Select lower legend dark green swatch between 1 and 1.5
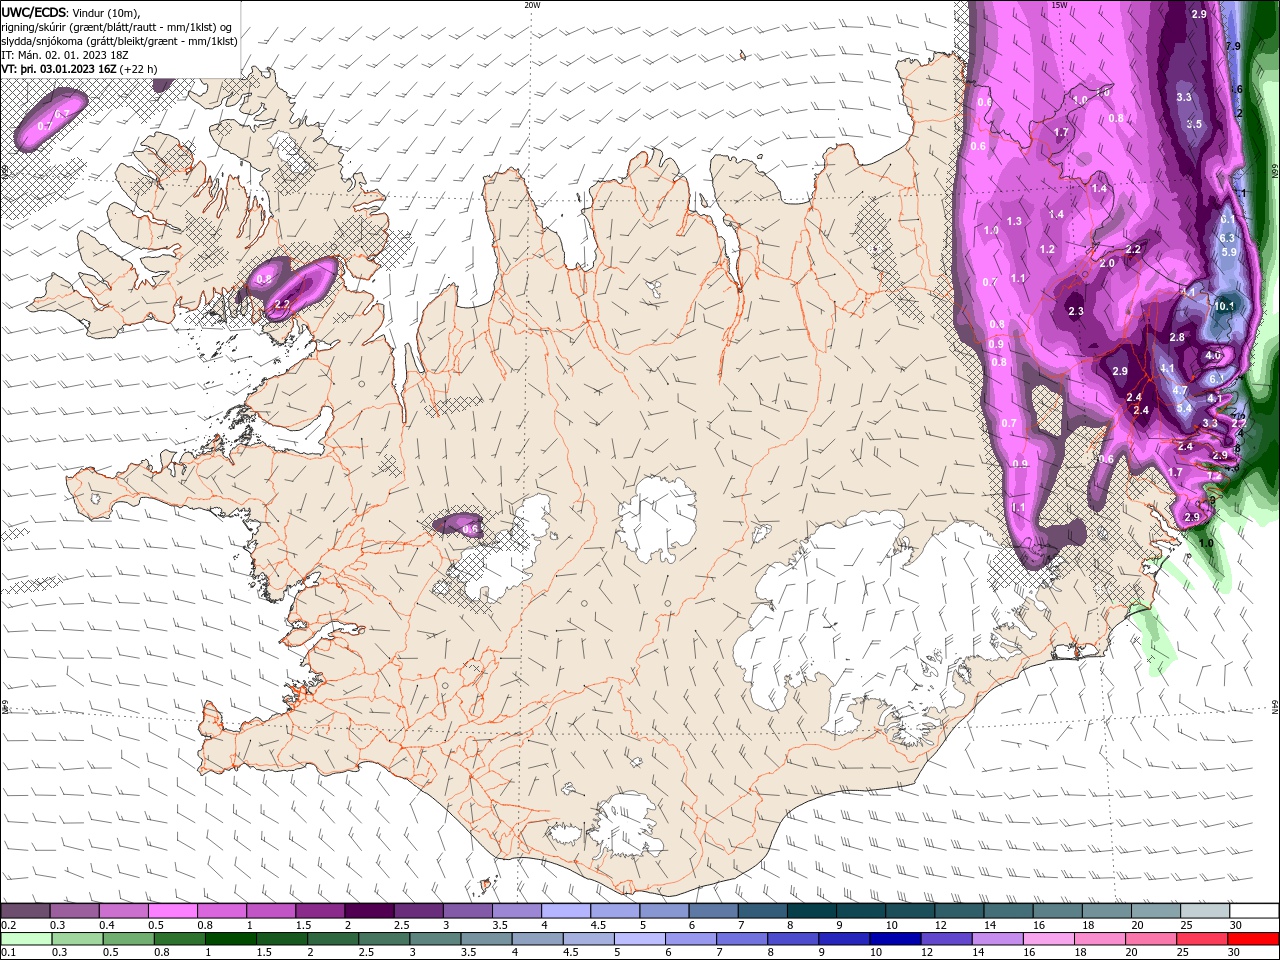The image size is (1280, 960). [x=230, y=938]
